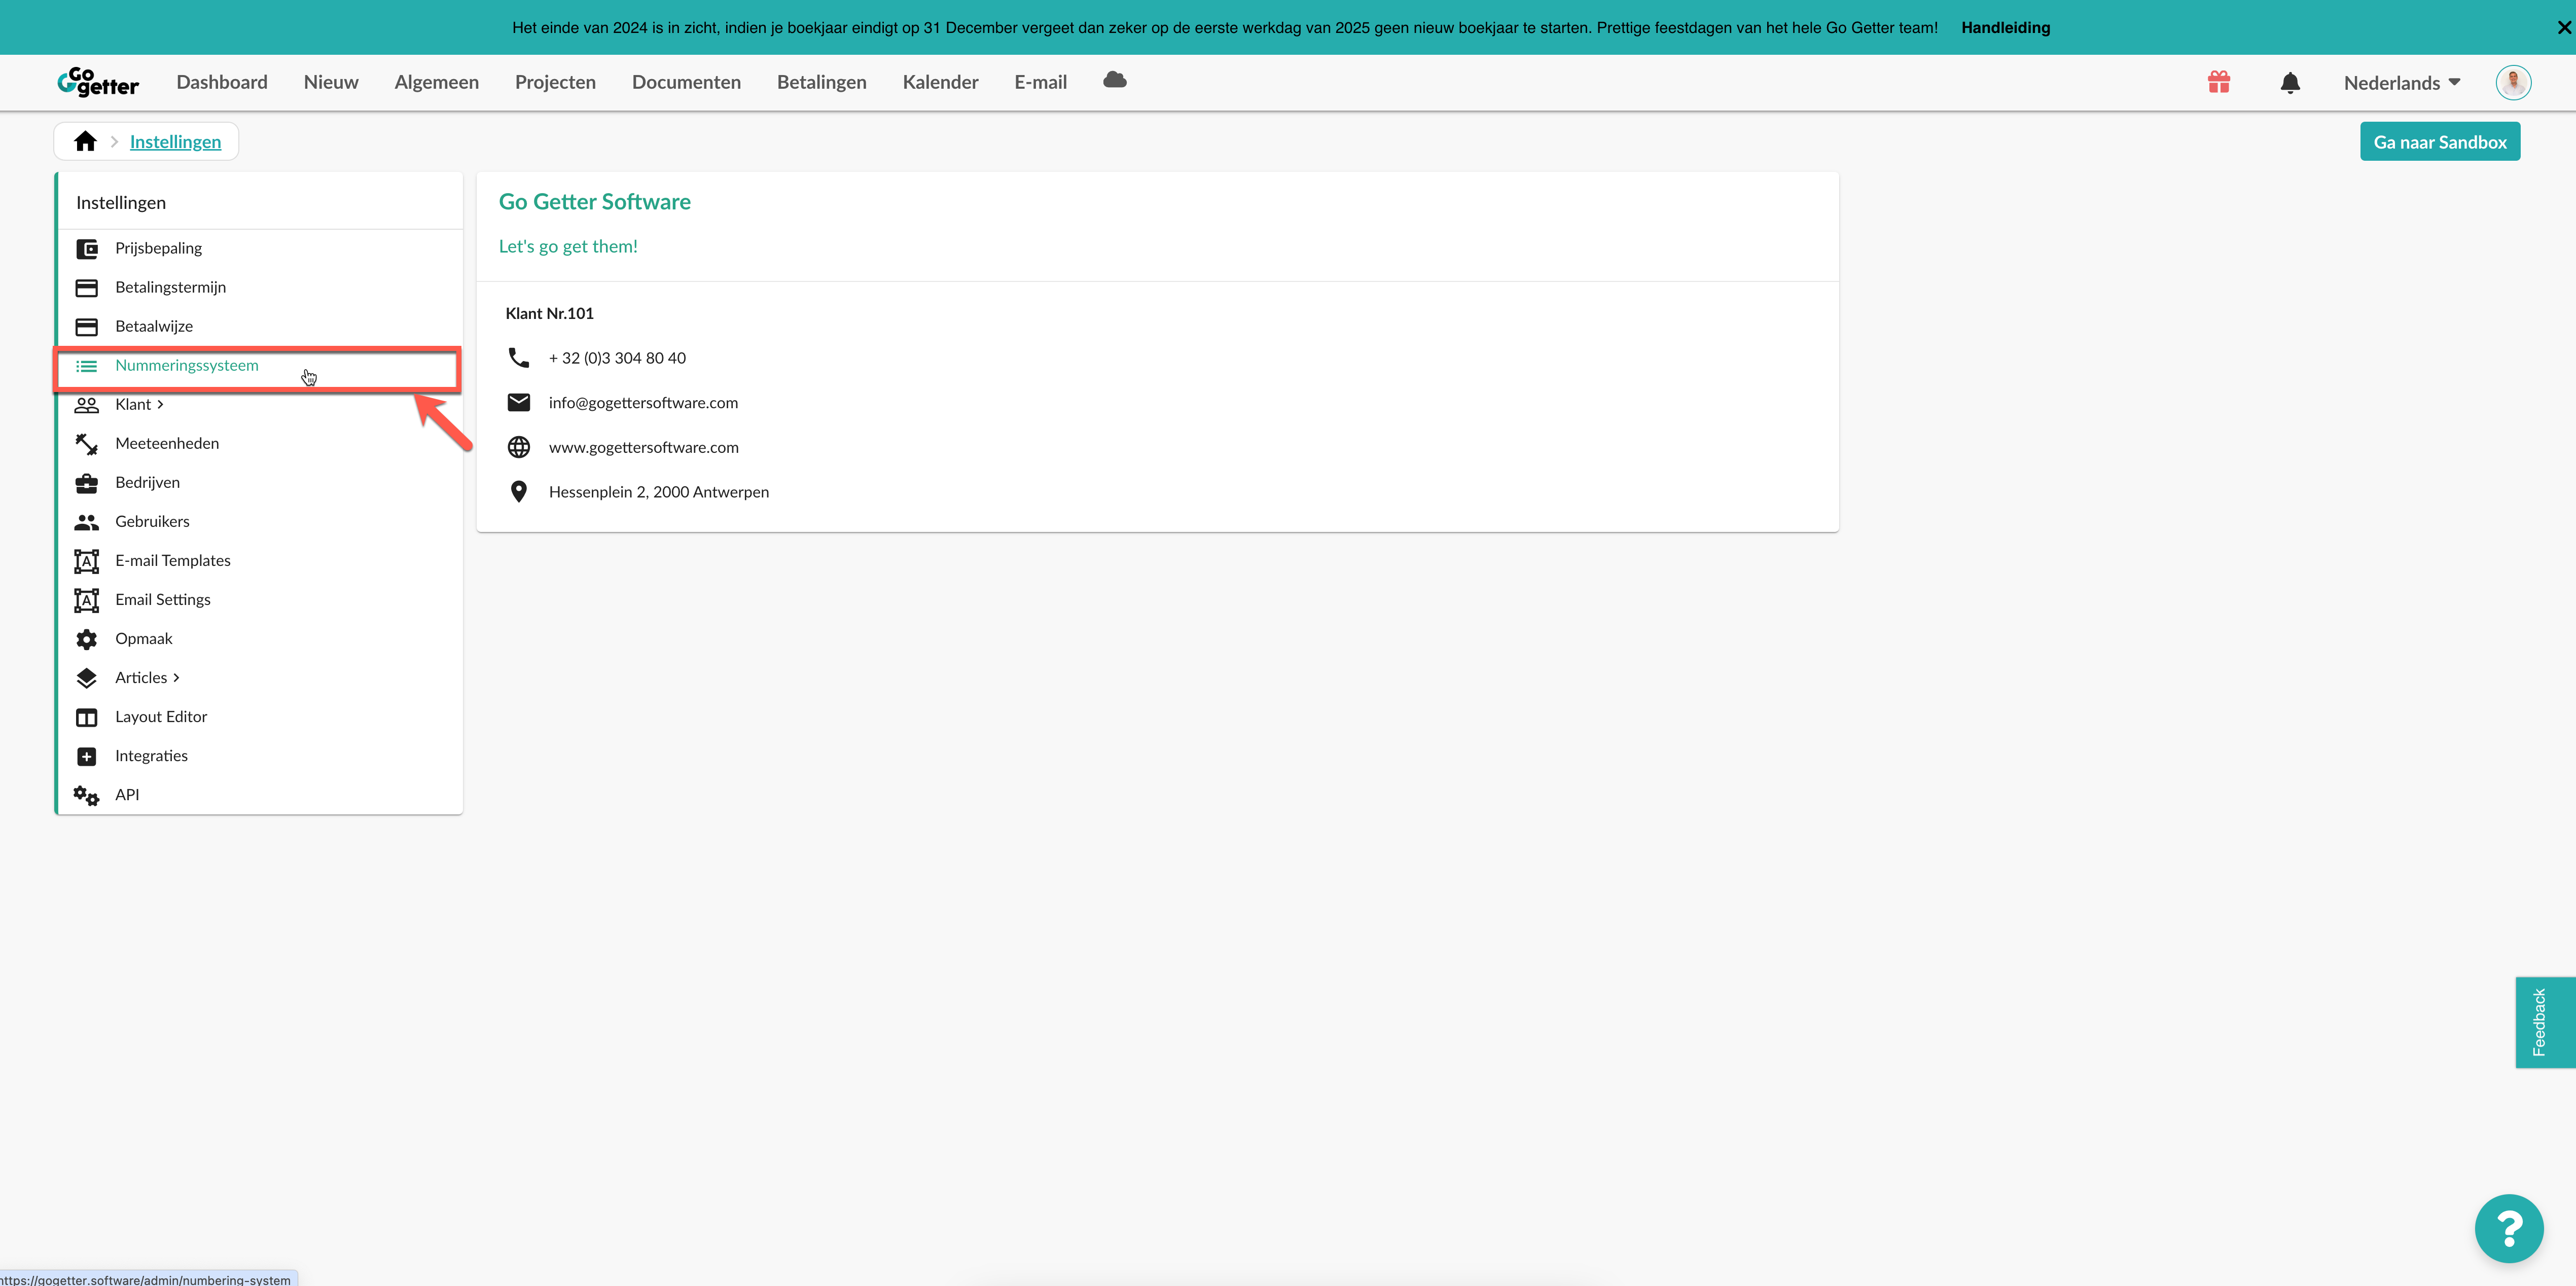This screenshot has height=1286, width=2576.
Task: Click the Email Settings icon
Action: pos(87,600)
